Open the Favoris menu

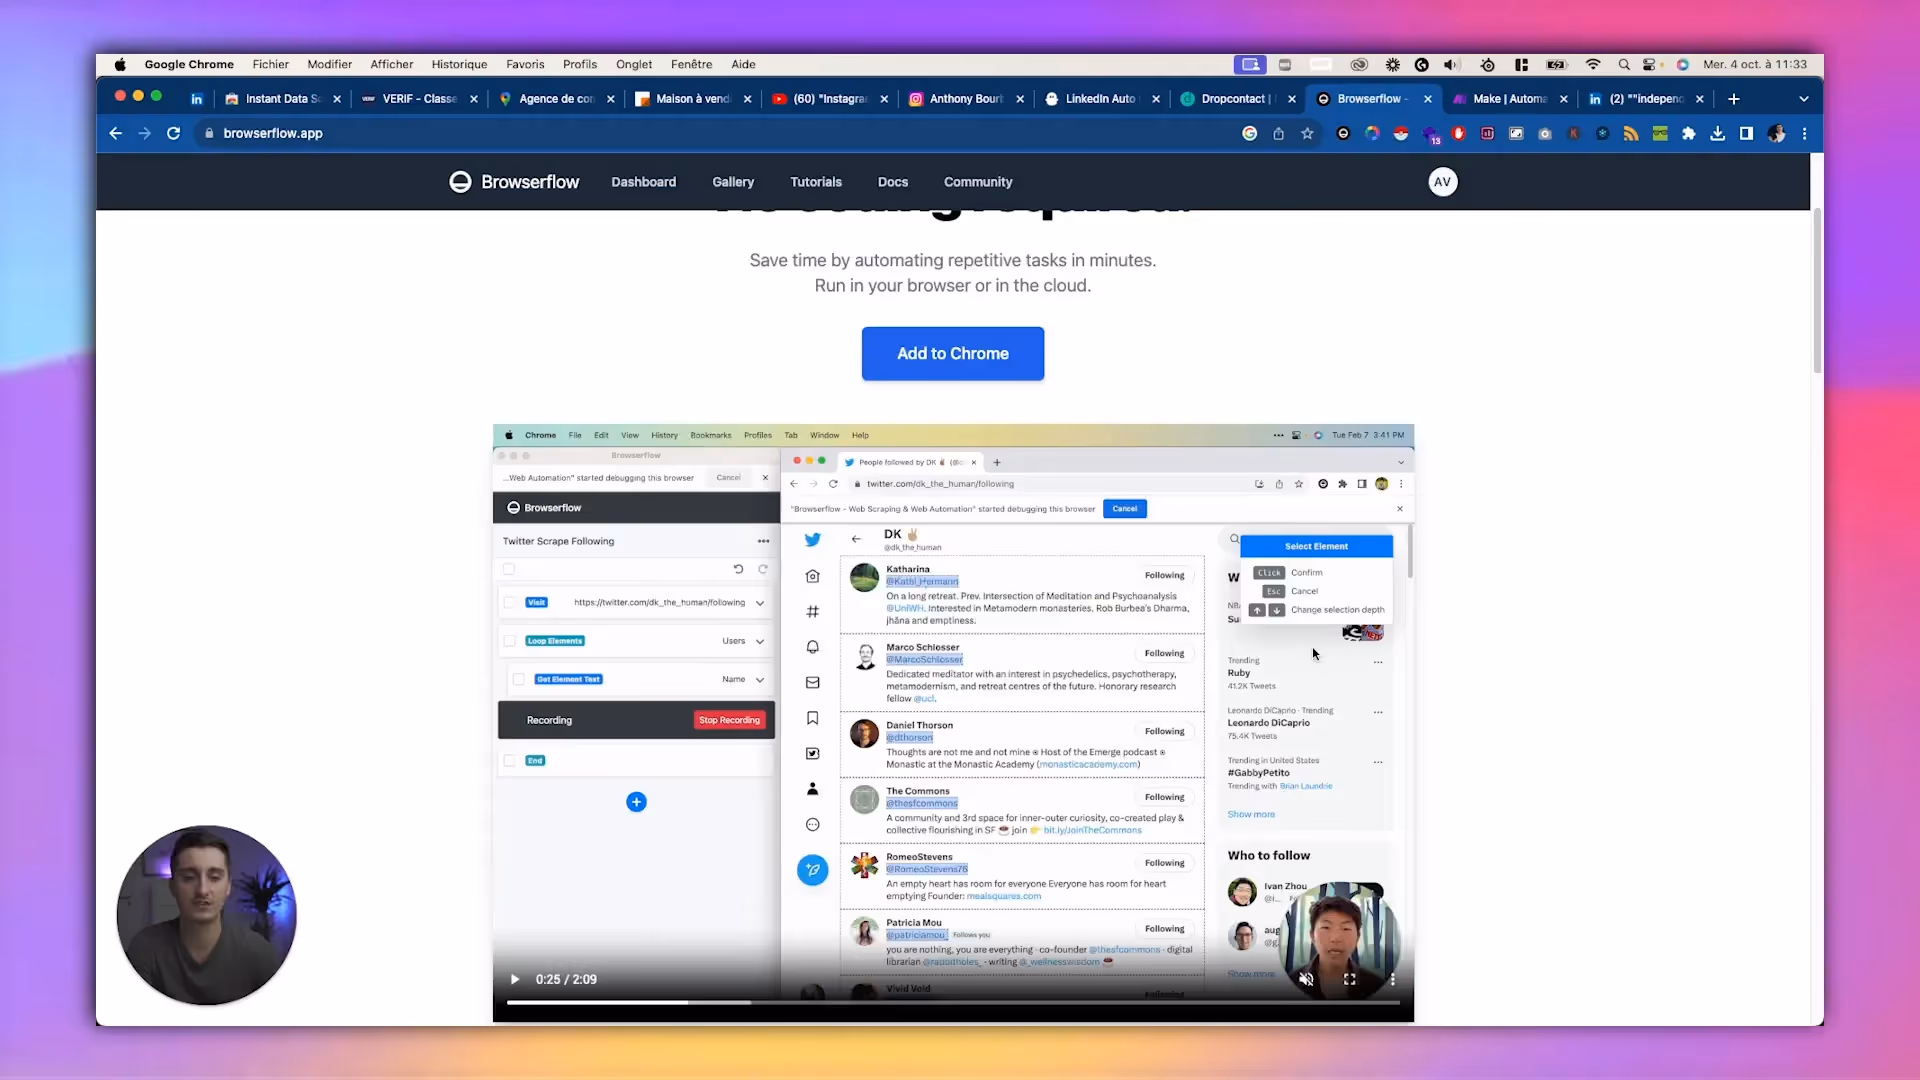pos(525,64)
